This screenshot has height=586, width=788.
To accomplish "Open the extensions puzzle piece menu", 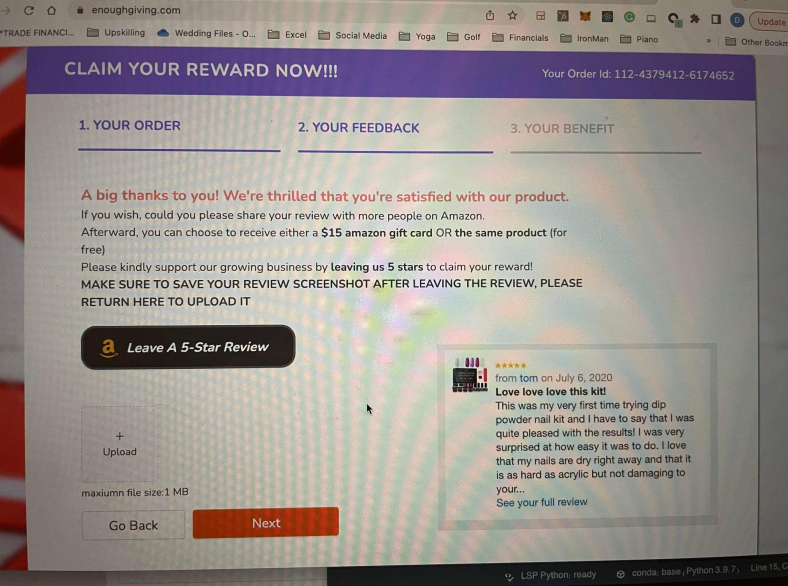I will 695,19.
